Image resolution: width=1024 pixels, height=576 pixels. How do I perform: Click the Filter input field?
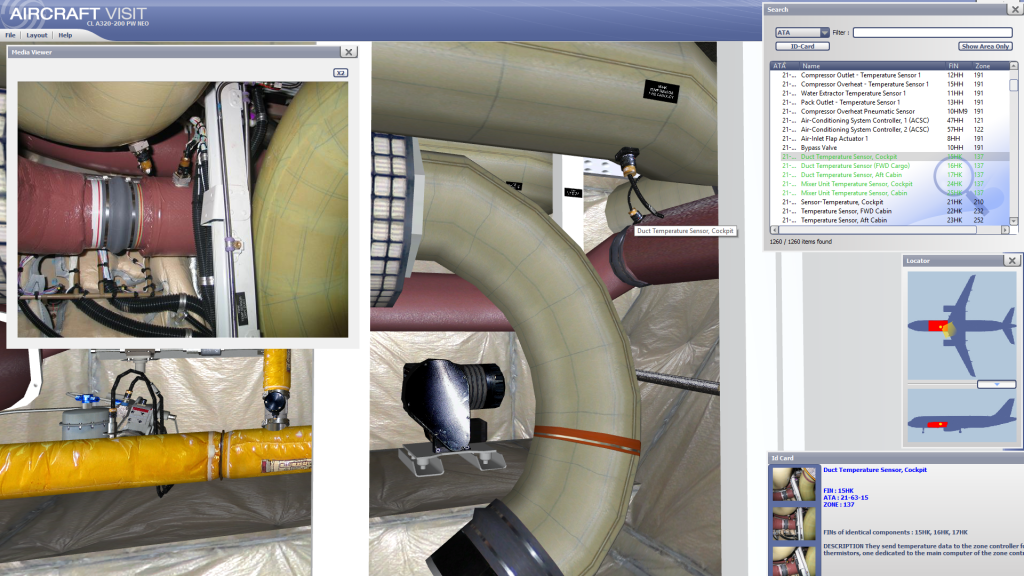tap(933, 33)
